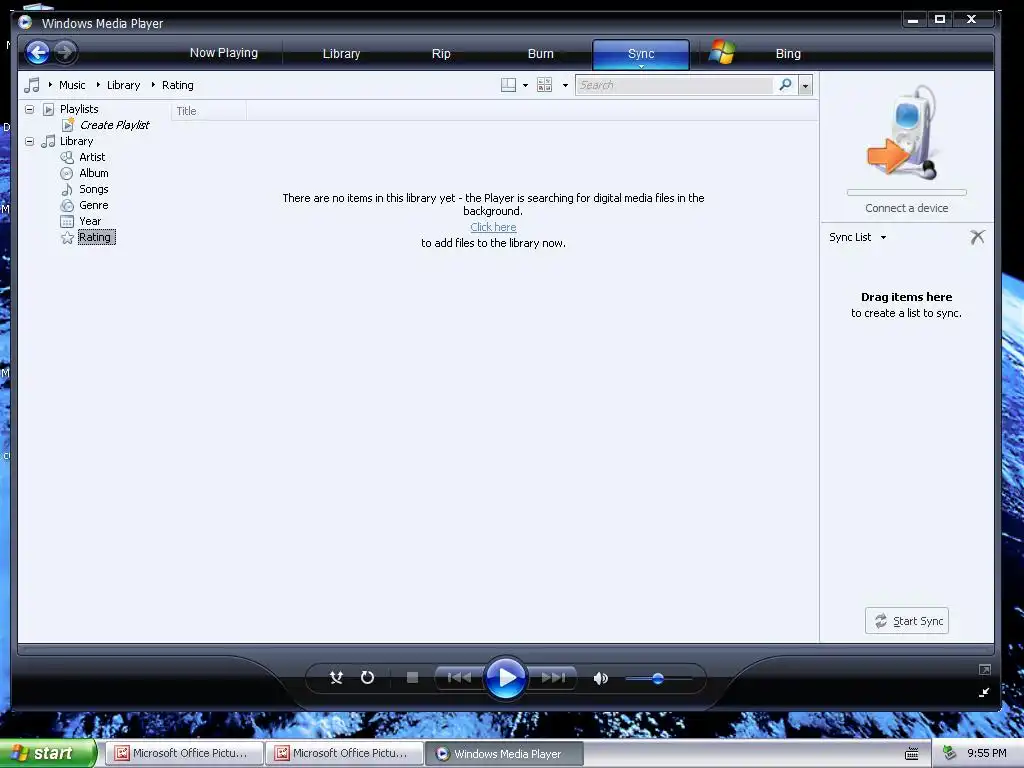Open the Bing tab
This screenshot has height=768, width=1024.
tap(788, 54)
